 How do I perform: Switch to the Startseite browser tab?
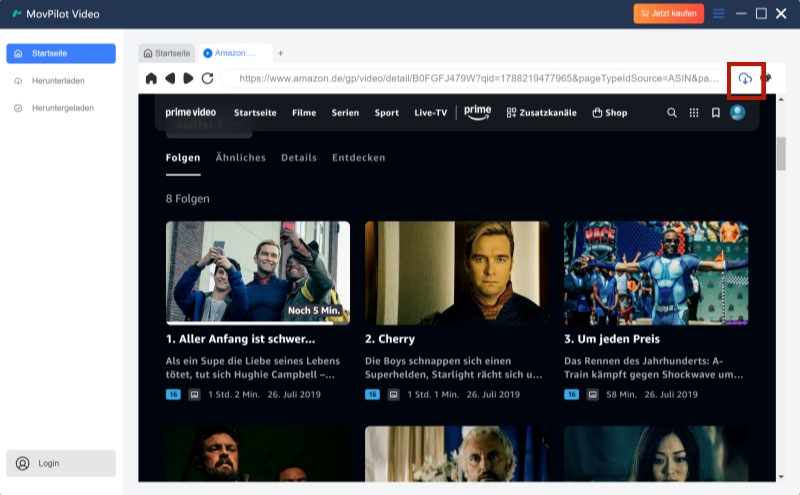[167, 53]
